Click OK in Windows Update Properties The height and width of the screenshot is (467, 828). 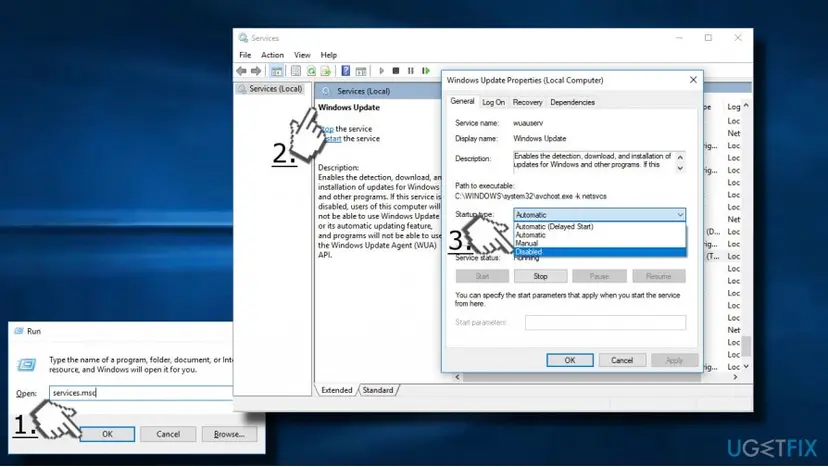coord(570,360)
